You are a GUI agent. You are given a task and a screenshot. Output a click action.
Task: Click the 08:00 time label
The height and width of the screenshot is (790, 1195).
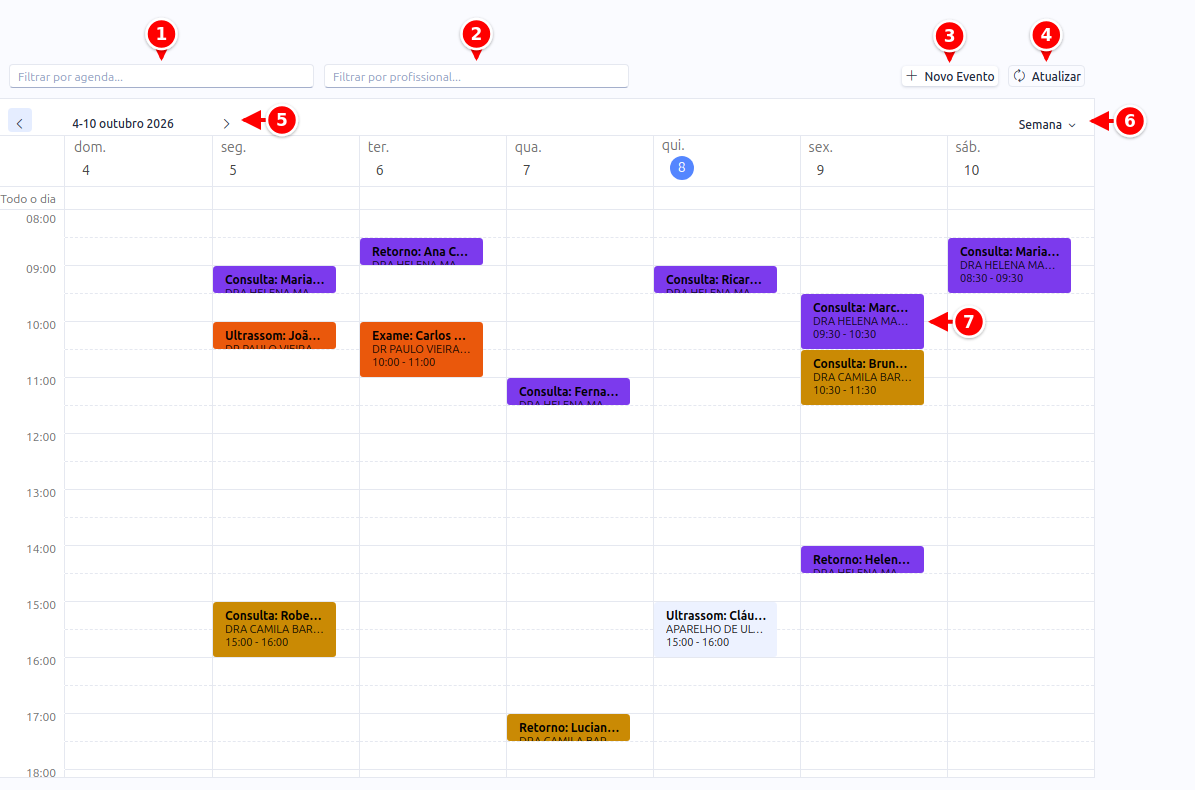[x=41, y=219]
